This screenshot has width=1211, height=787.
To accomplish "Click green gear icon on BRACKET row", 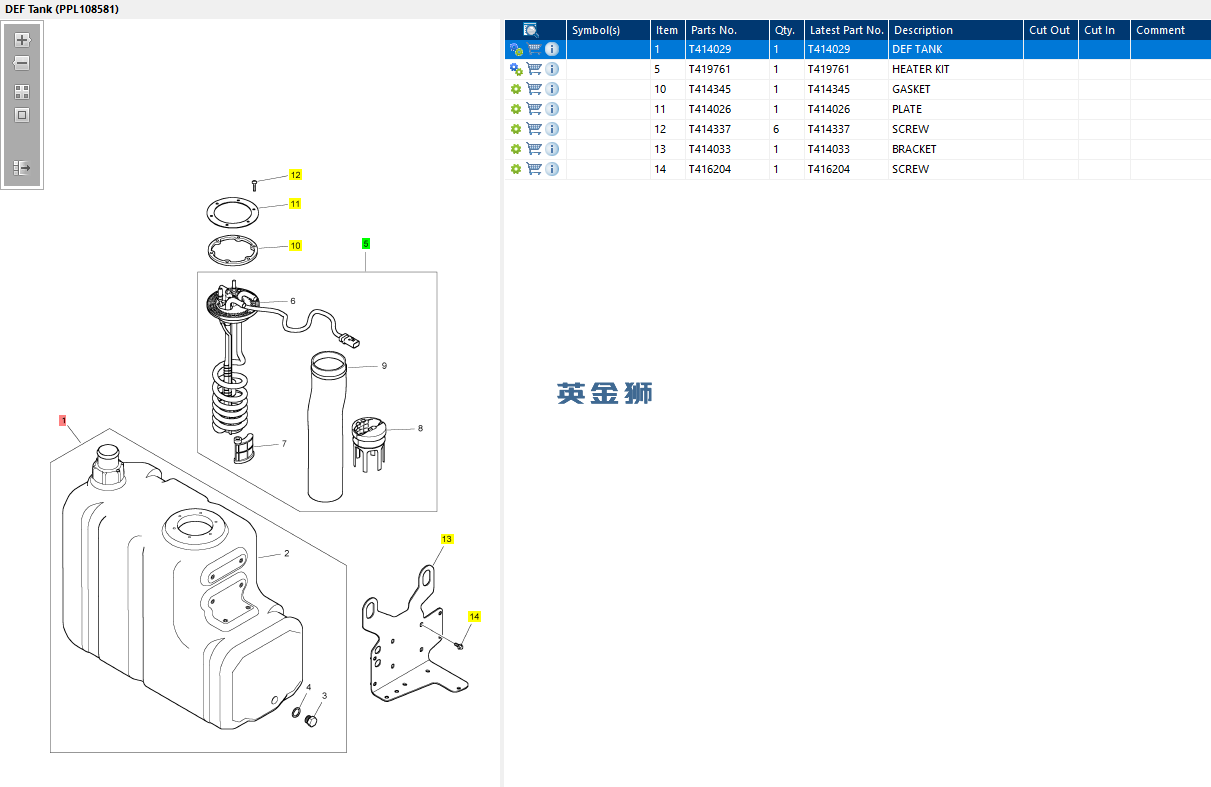I will (x=516, y=149).
